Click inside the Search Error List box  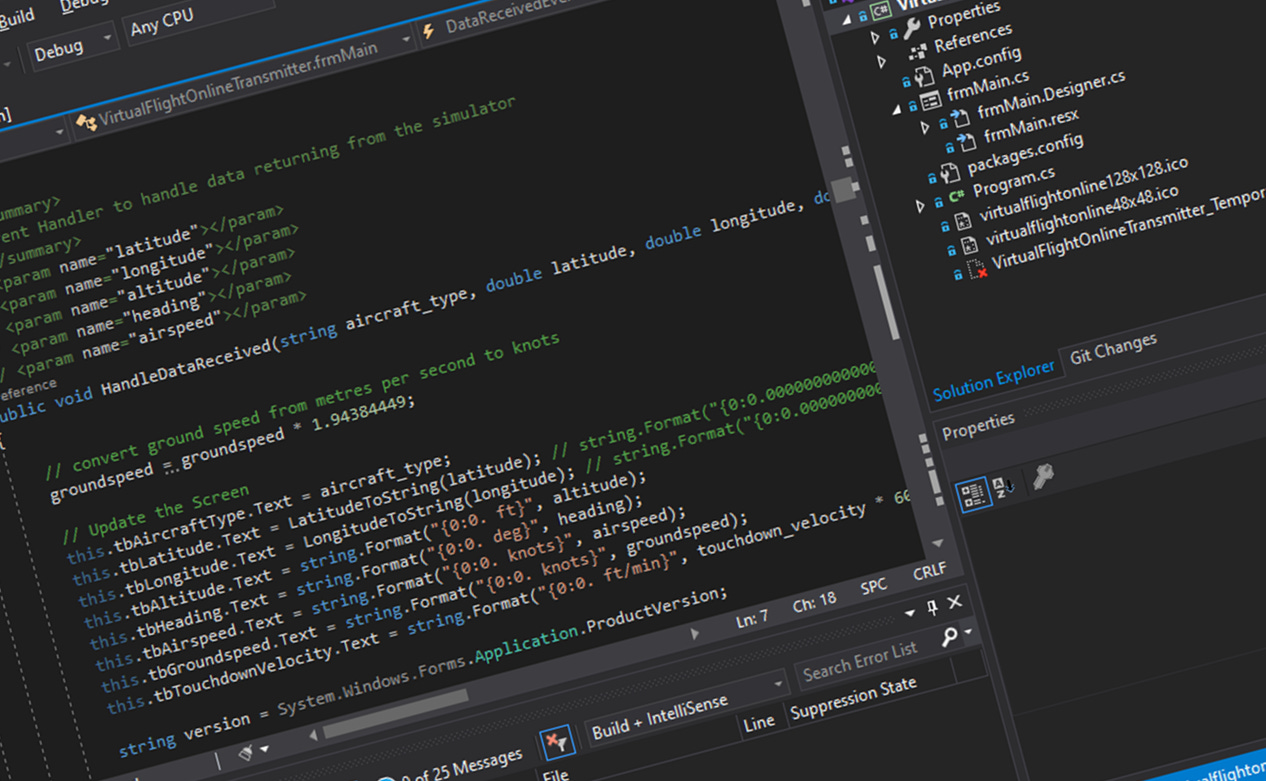coord(860,661)
